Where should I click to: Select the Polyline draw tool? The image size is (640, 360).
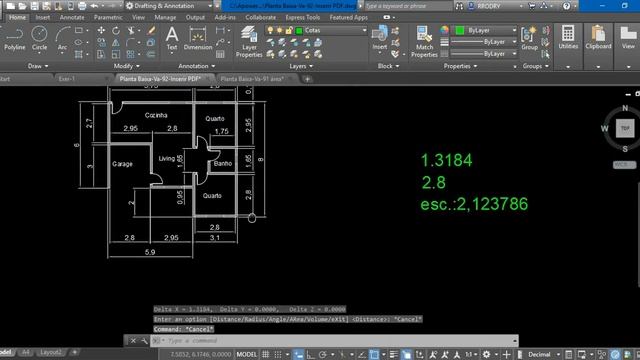tap(15, 38)
